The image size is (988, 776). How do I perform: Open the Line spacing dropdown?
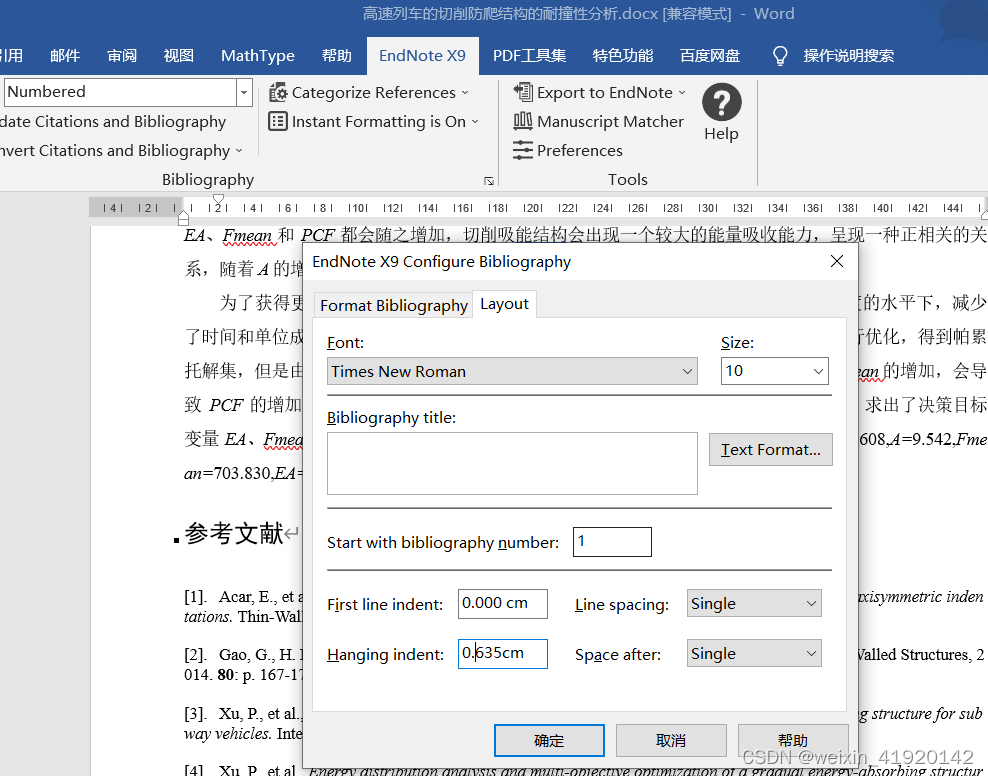coord(754,603)
